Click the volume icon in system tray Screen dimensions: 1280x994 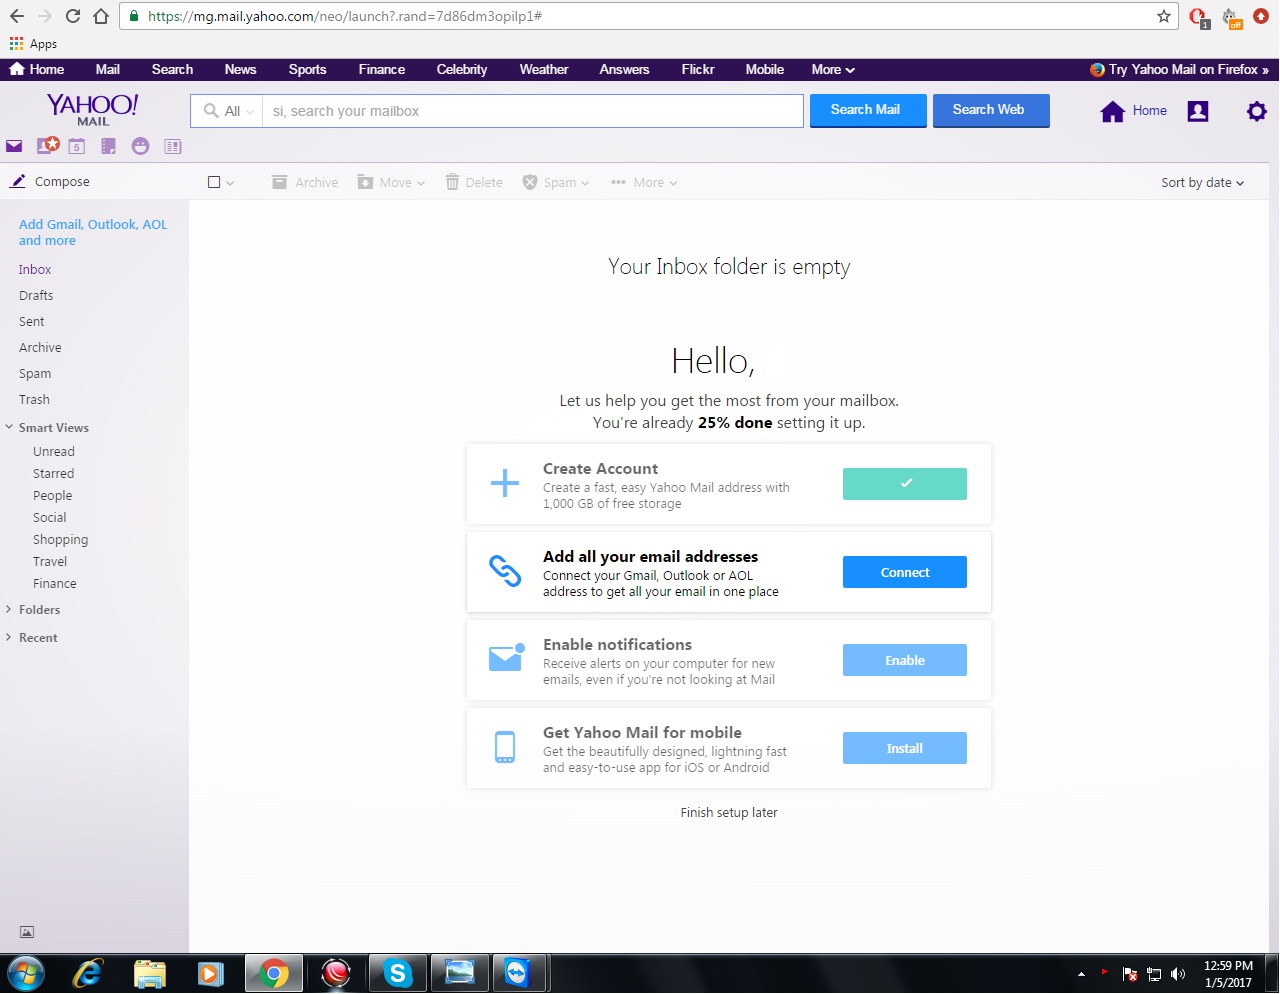[x=1178, y=974]
